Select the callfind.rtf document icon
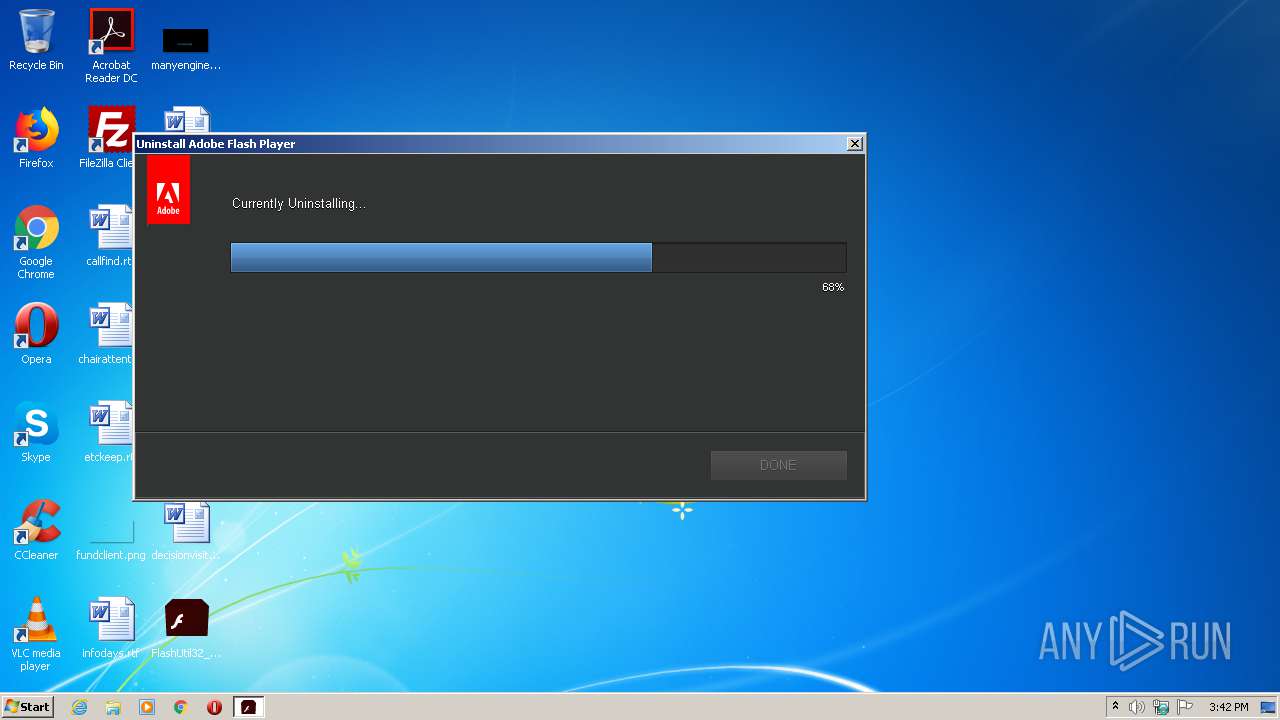The width and height of the screenshot is (1280, 720). point(108,235)
